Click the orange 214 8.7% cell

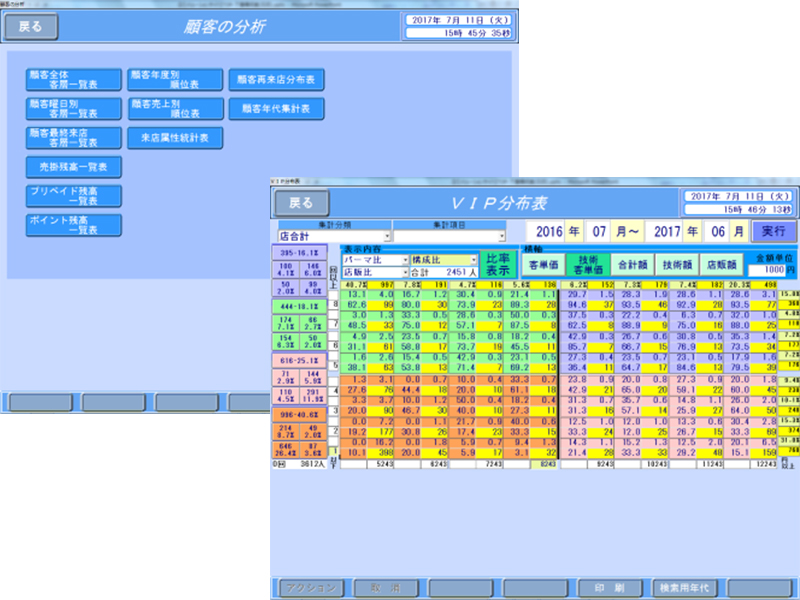click(286, 432)
